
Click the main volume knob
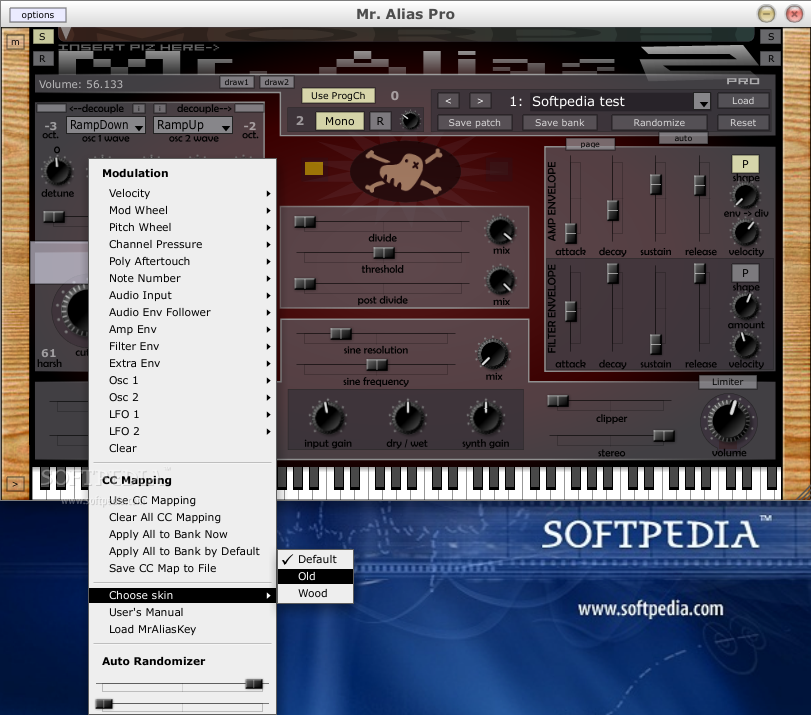[x=729, y=420]
